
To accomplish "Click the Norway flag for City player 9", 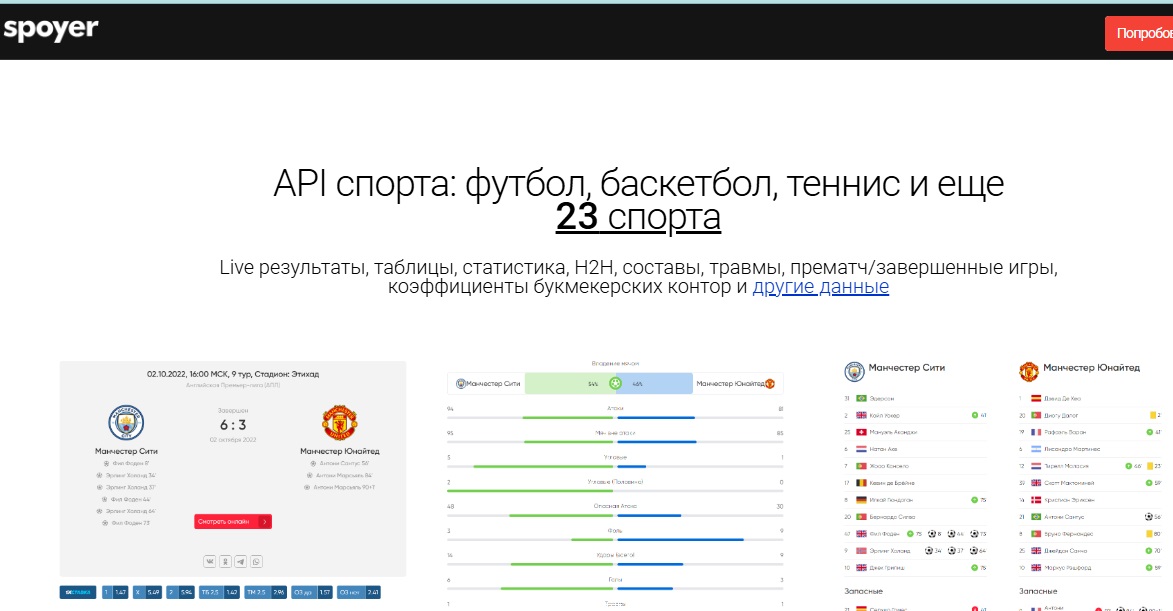I will [861, 550].
